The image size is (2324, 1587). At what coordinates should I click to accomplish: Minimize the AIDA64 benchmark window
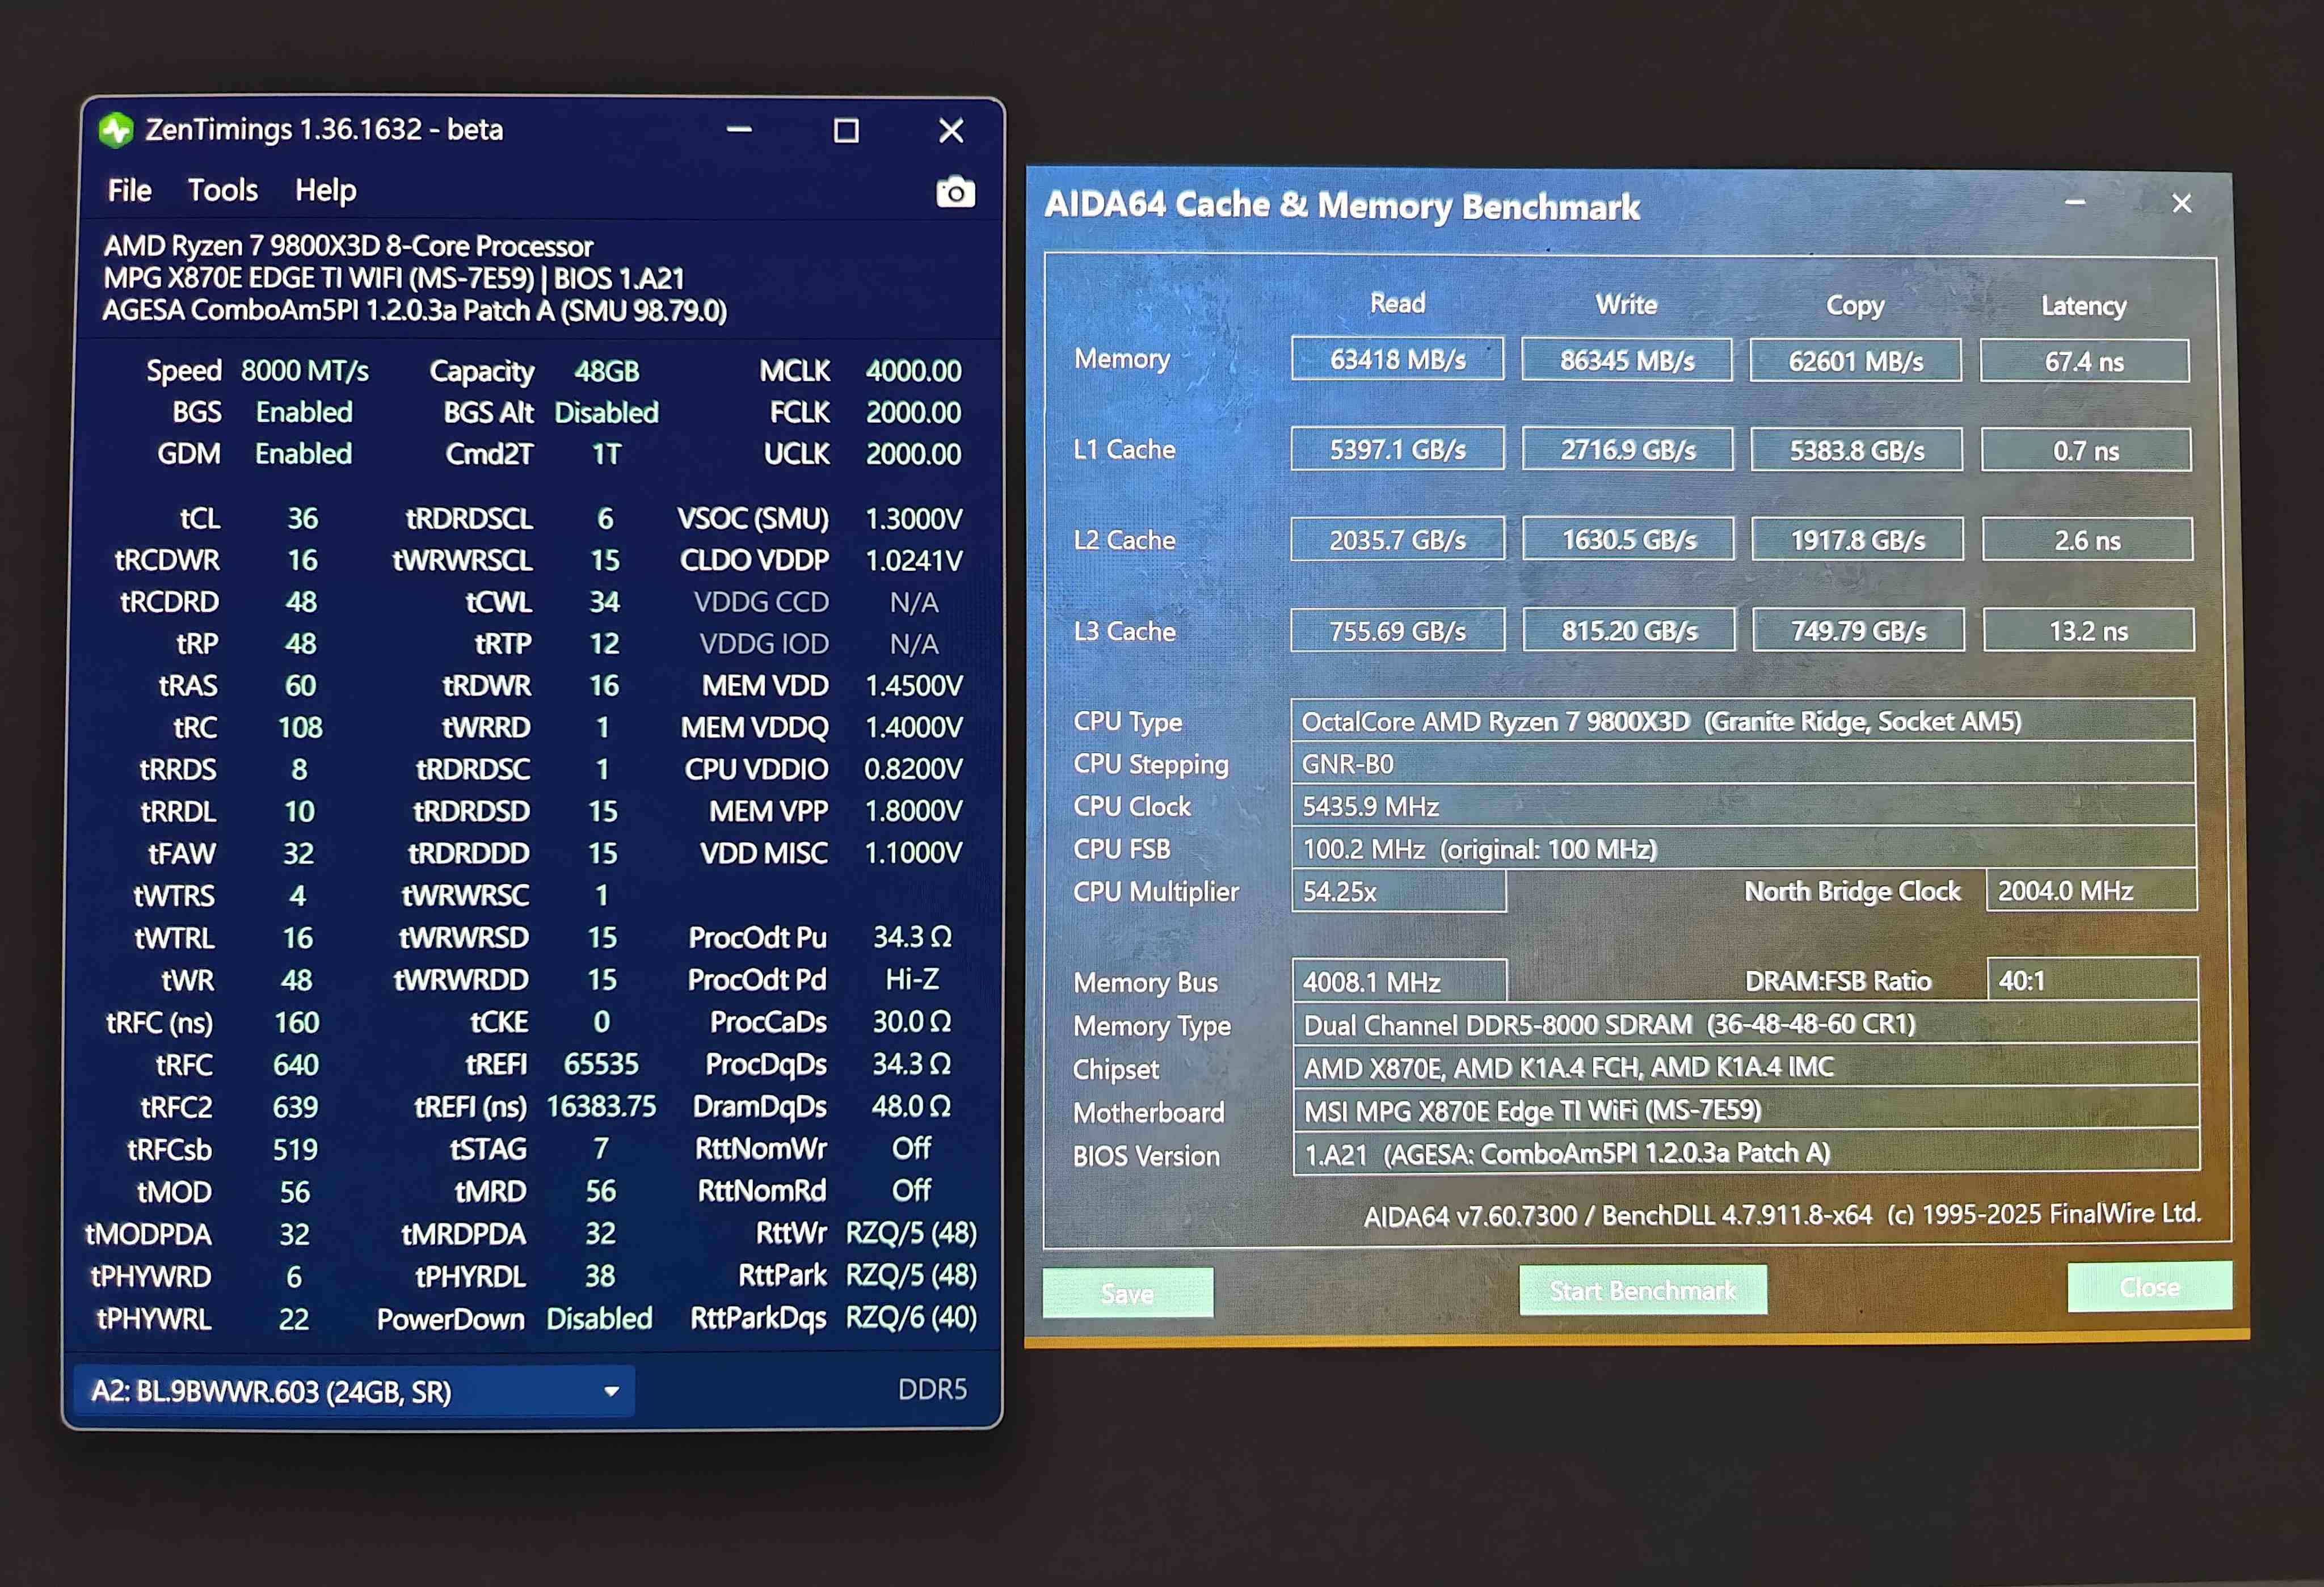coord(2075,203)
